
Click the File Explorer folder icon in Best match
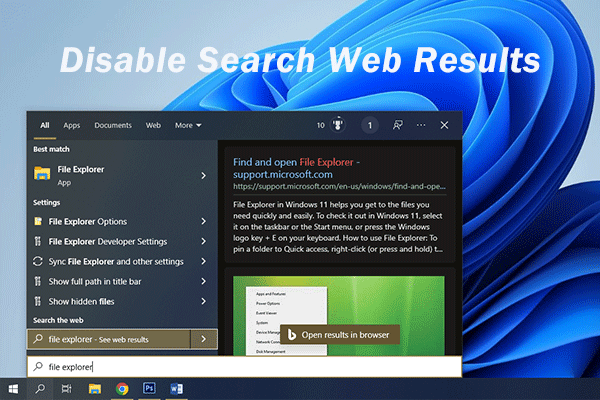[42, 173]
